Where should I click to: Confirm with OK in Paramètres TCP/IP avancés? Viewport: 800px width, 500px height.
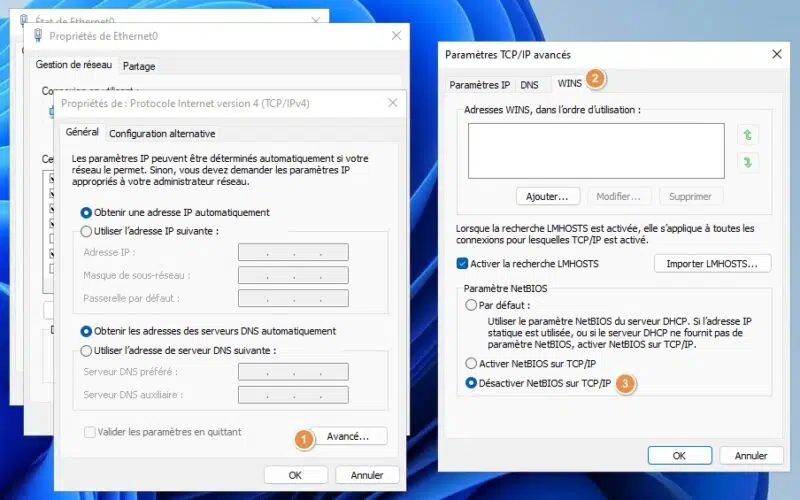[680, 456]
